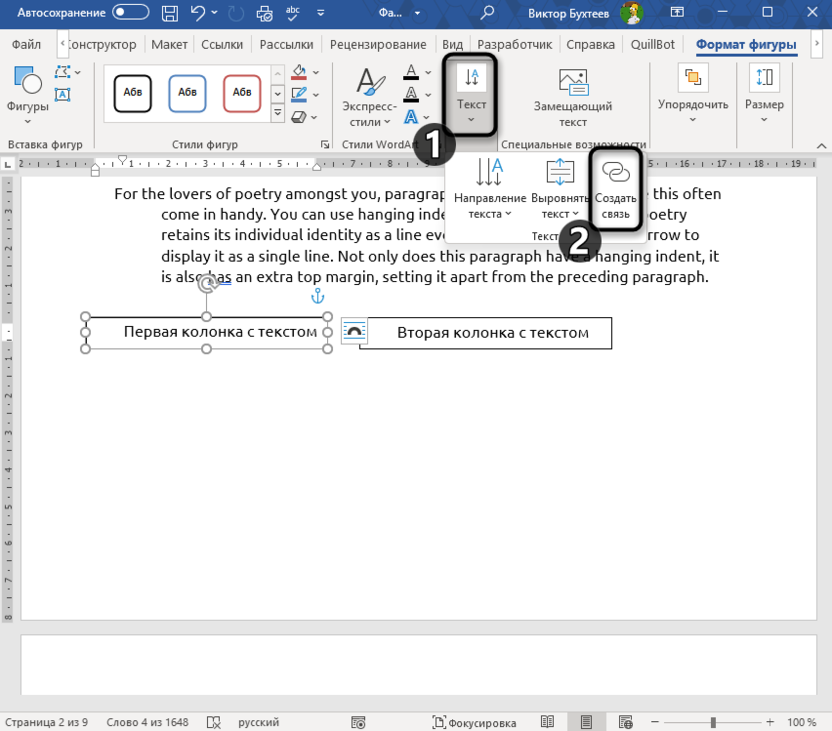This screenshot has width=832, height=731.
Task: Open the Макет tab
Action: 169,45
